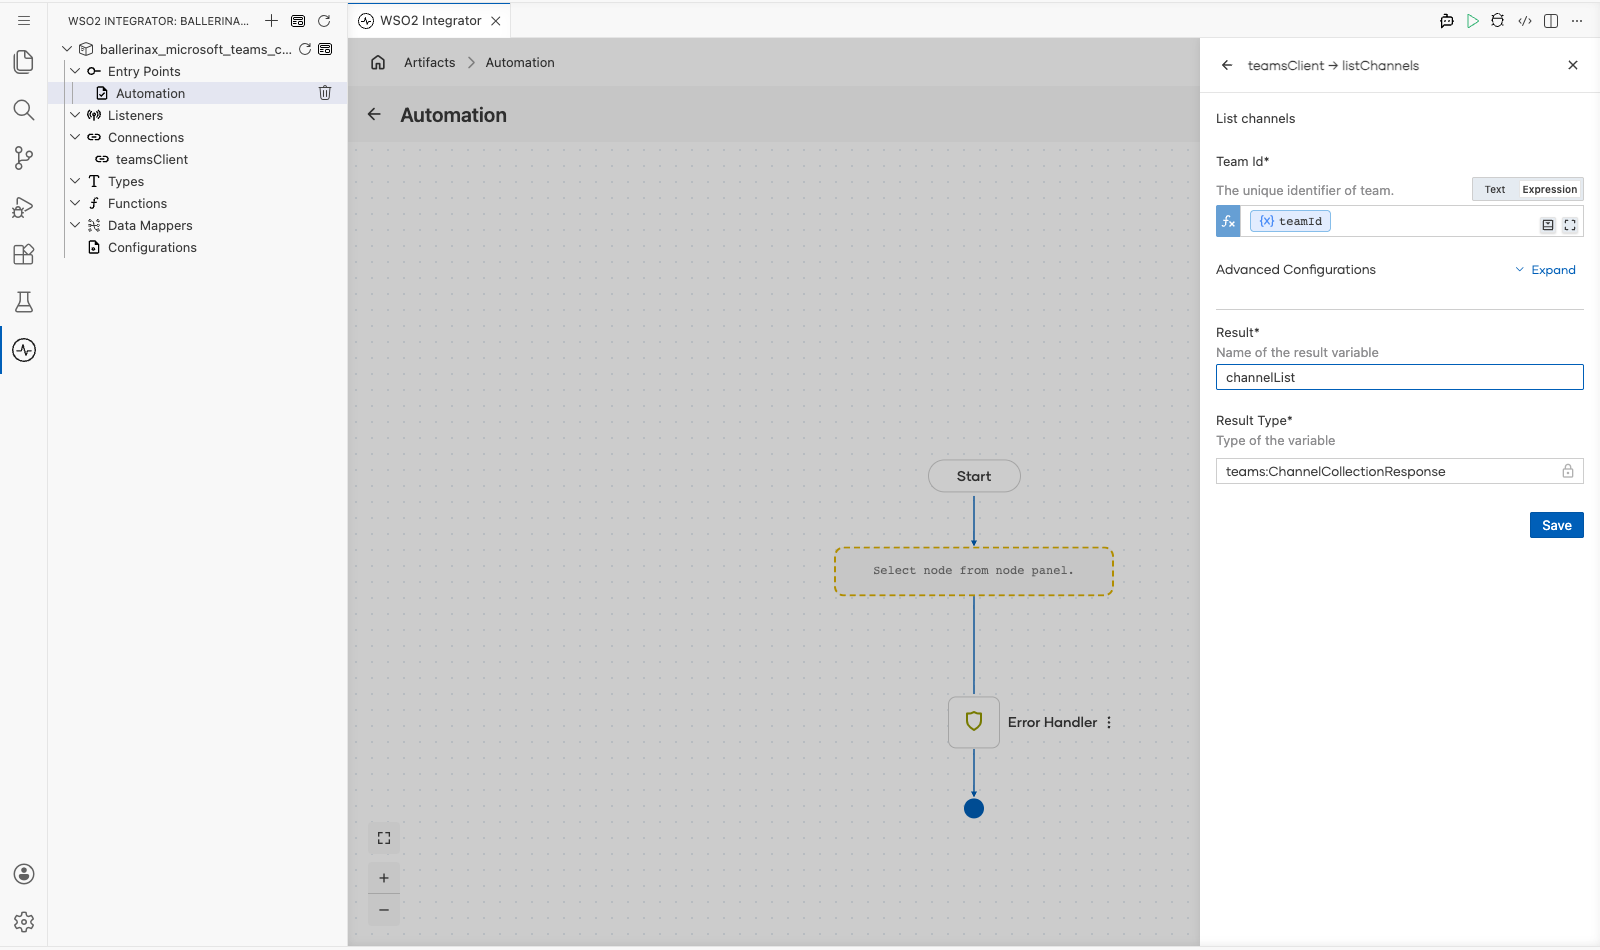Image resolution: width=1600 pixels, height=950 pixels.
Task: Click back arrow in listChannels panel
Action: point(1227,65)
